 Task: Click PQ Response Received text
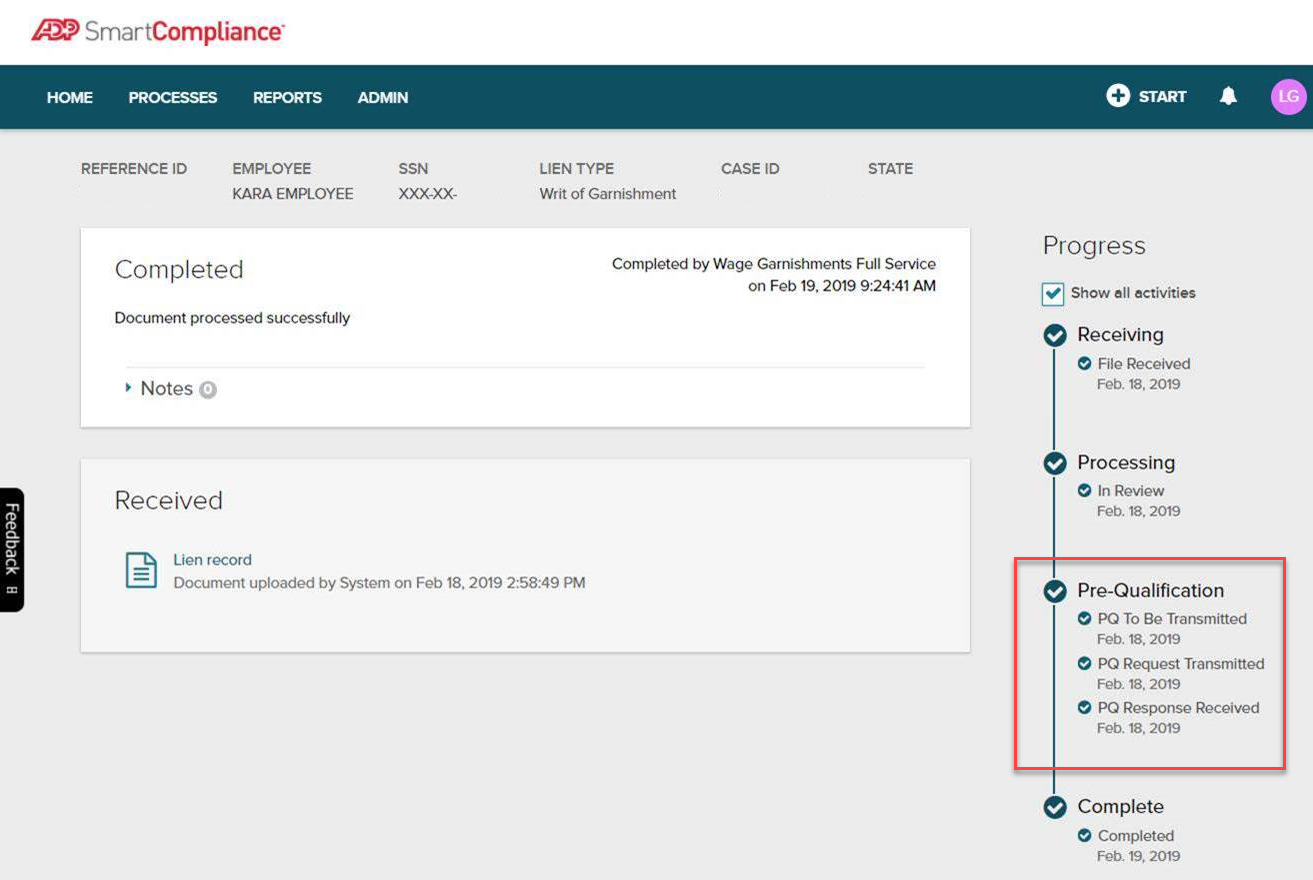[1178, 708]
